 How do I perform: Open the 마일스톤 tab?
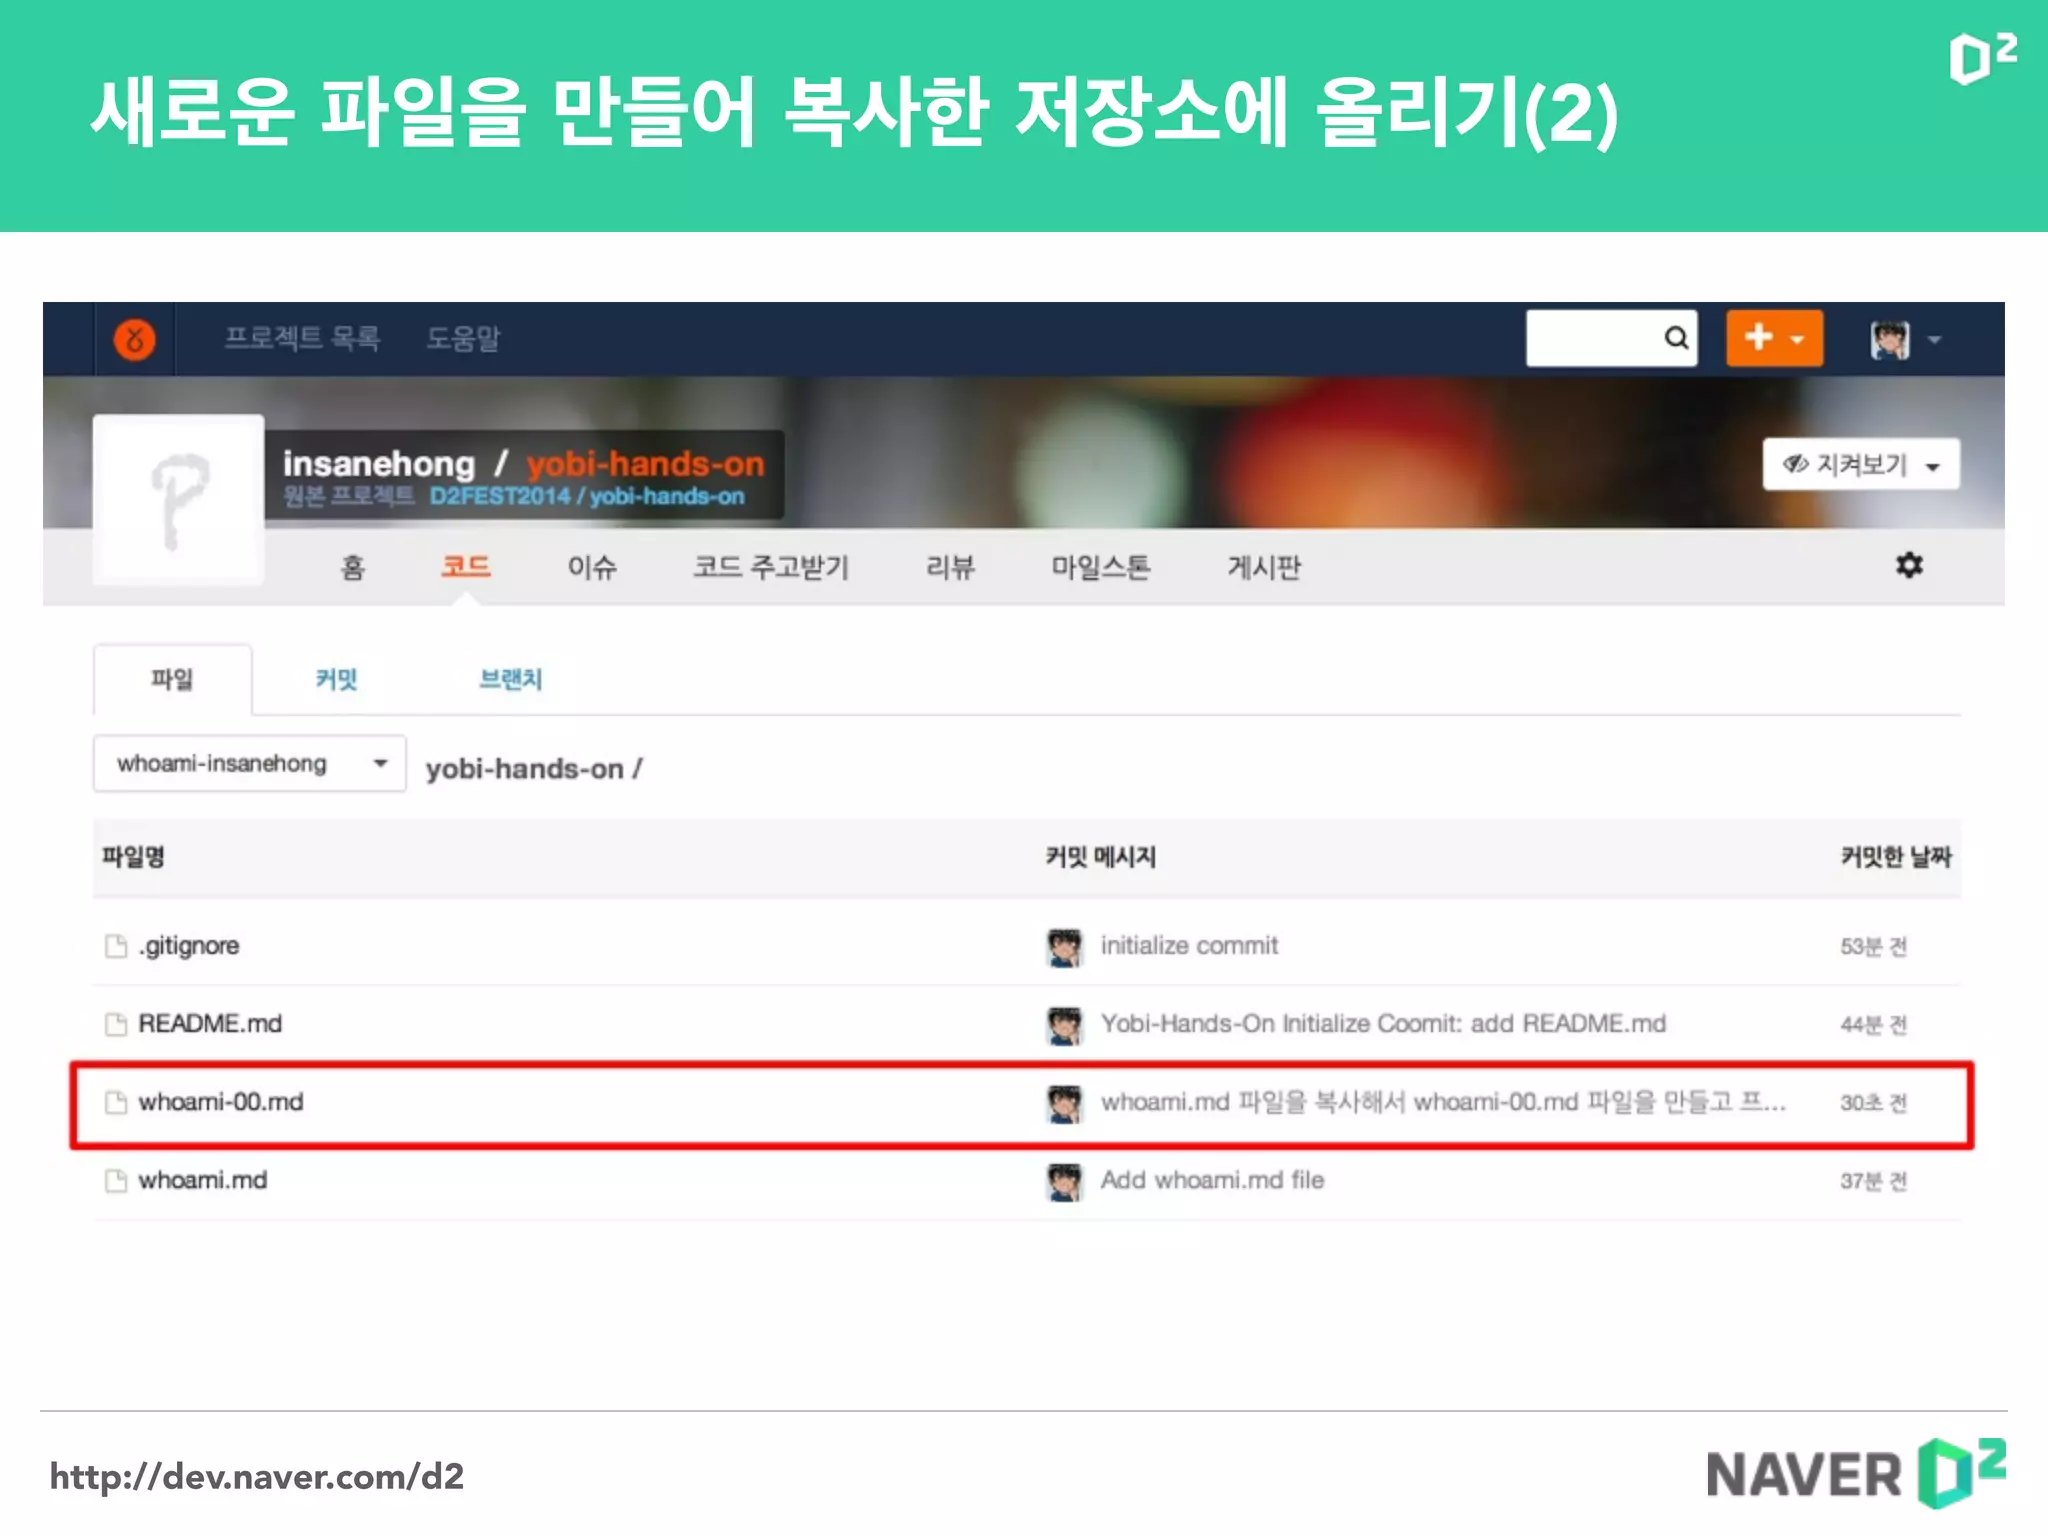click(1100, 567)
